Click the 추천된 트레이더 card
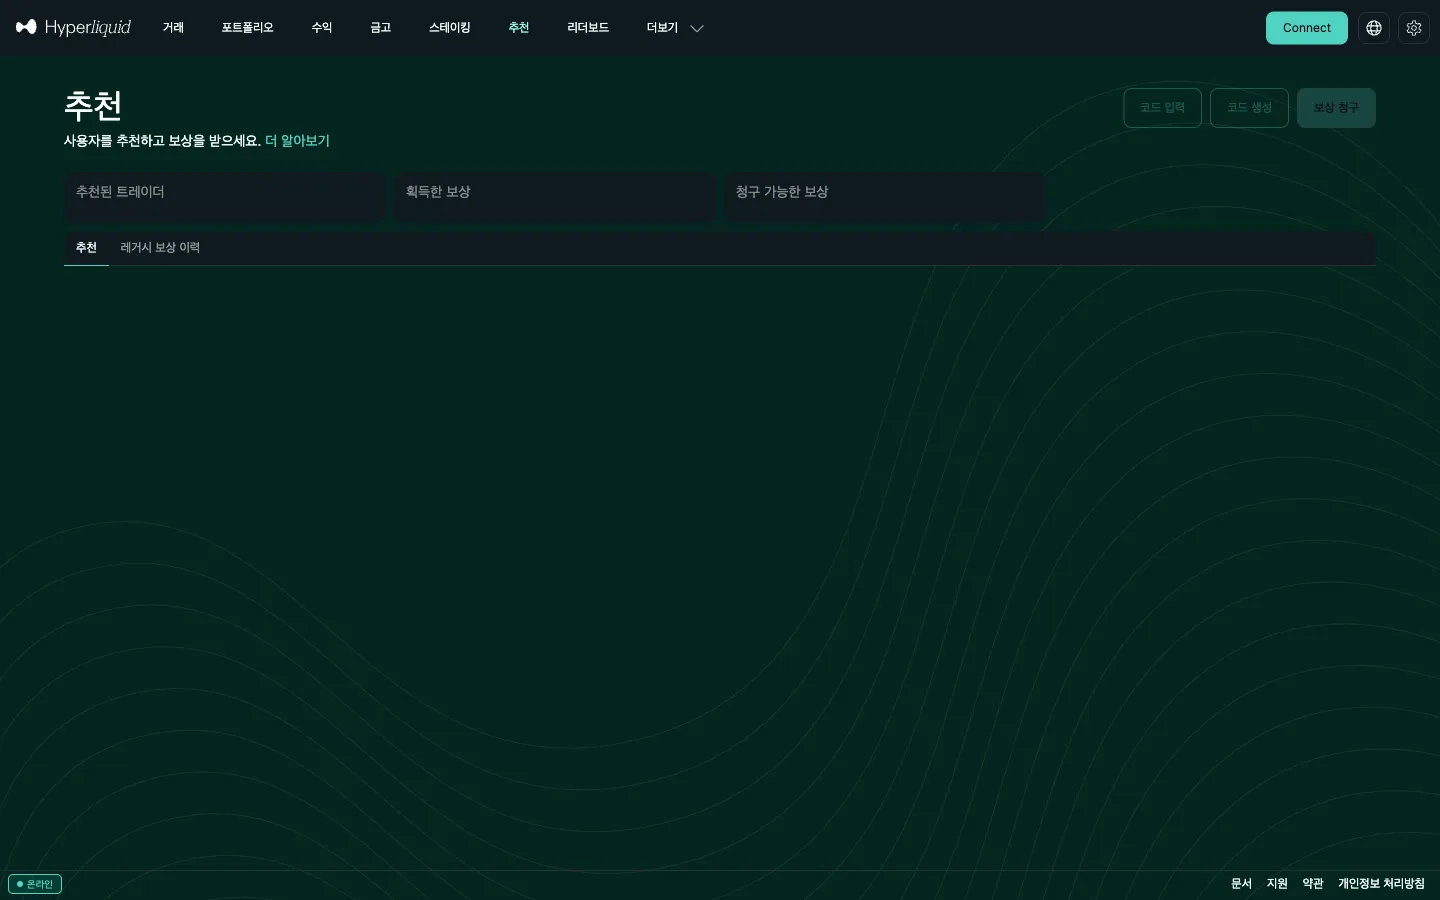Screen dimensions: 1440x900 [x=225, y=197]
